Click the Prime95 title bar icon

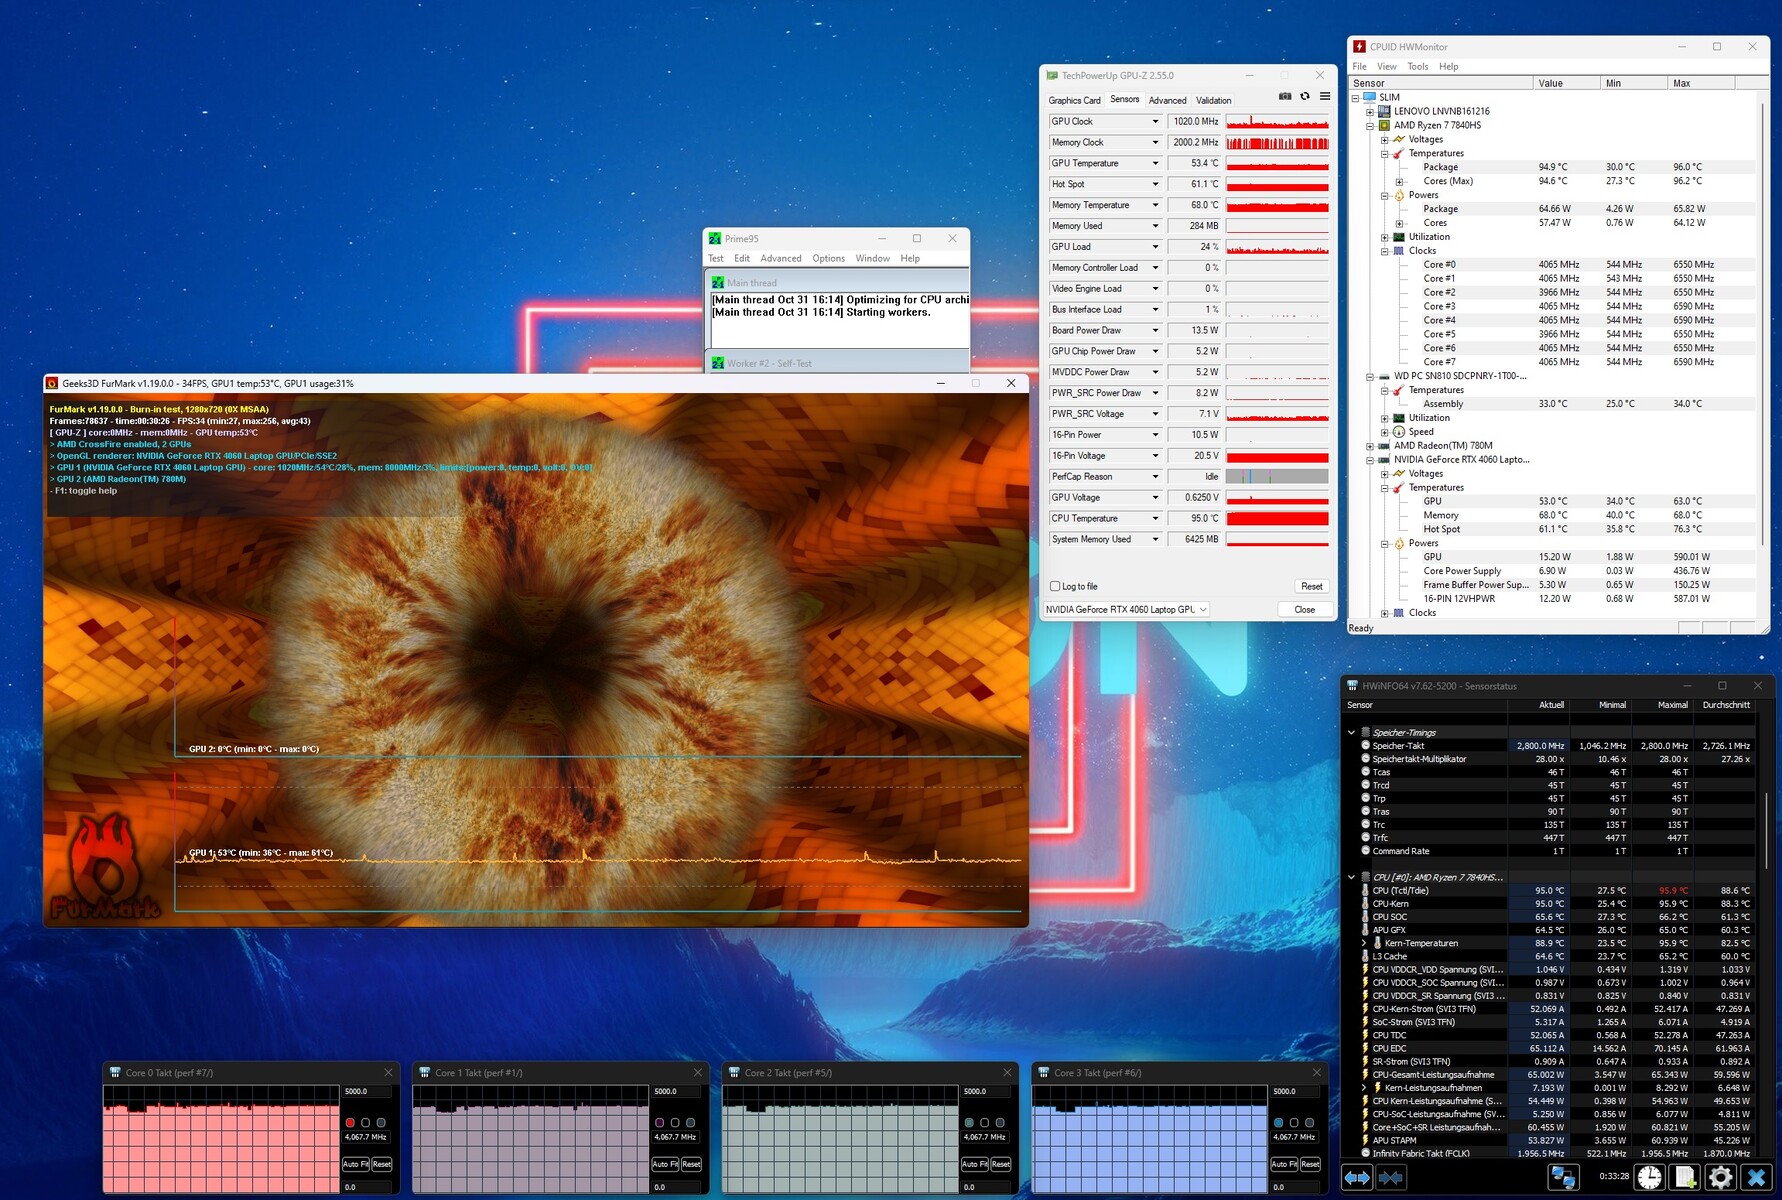(x=714, y=238)
